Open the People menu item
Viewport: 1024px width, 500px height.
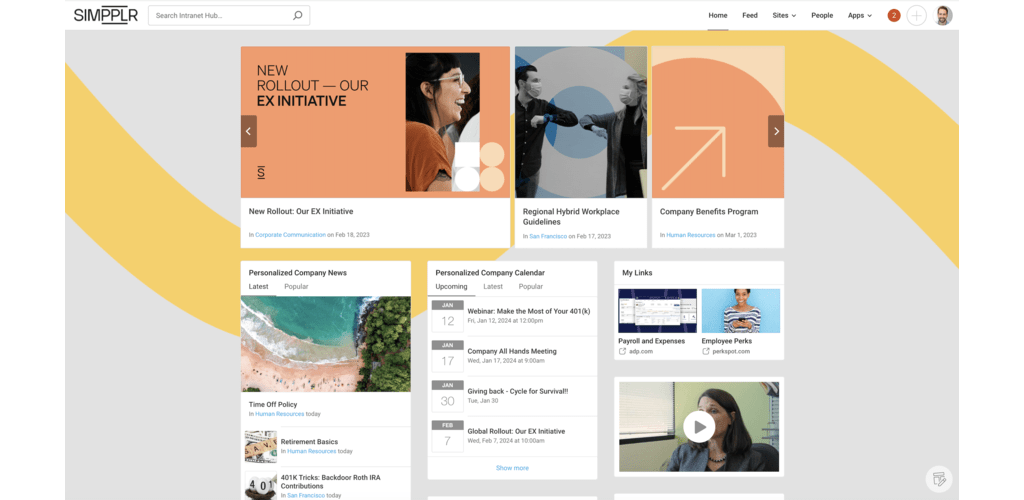click(822, 16)
